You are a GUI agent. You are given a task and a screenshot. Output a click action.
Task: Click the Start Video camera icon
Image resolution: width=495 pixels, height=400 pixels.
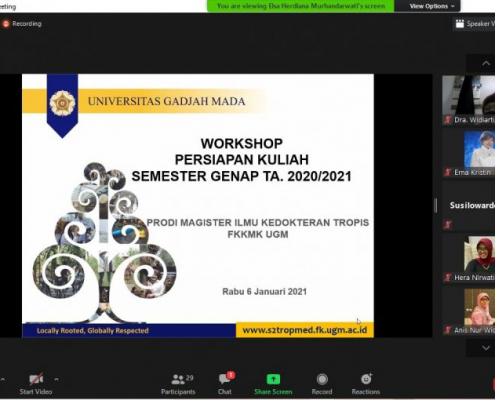[x=36, y=379]
